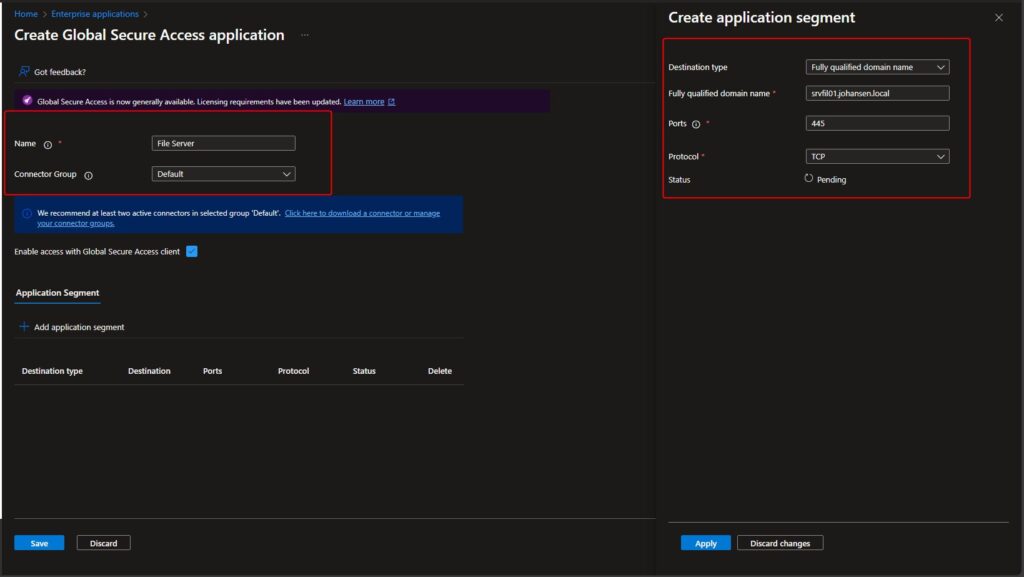Screen dimensions: 1024x577
Task: Show the Connector Group info tooltip icon
Action: pos(88,176)
